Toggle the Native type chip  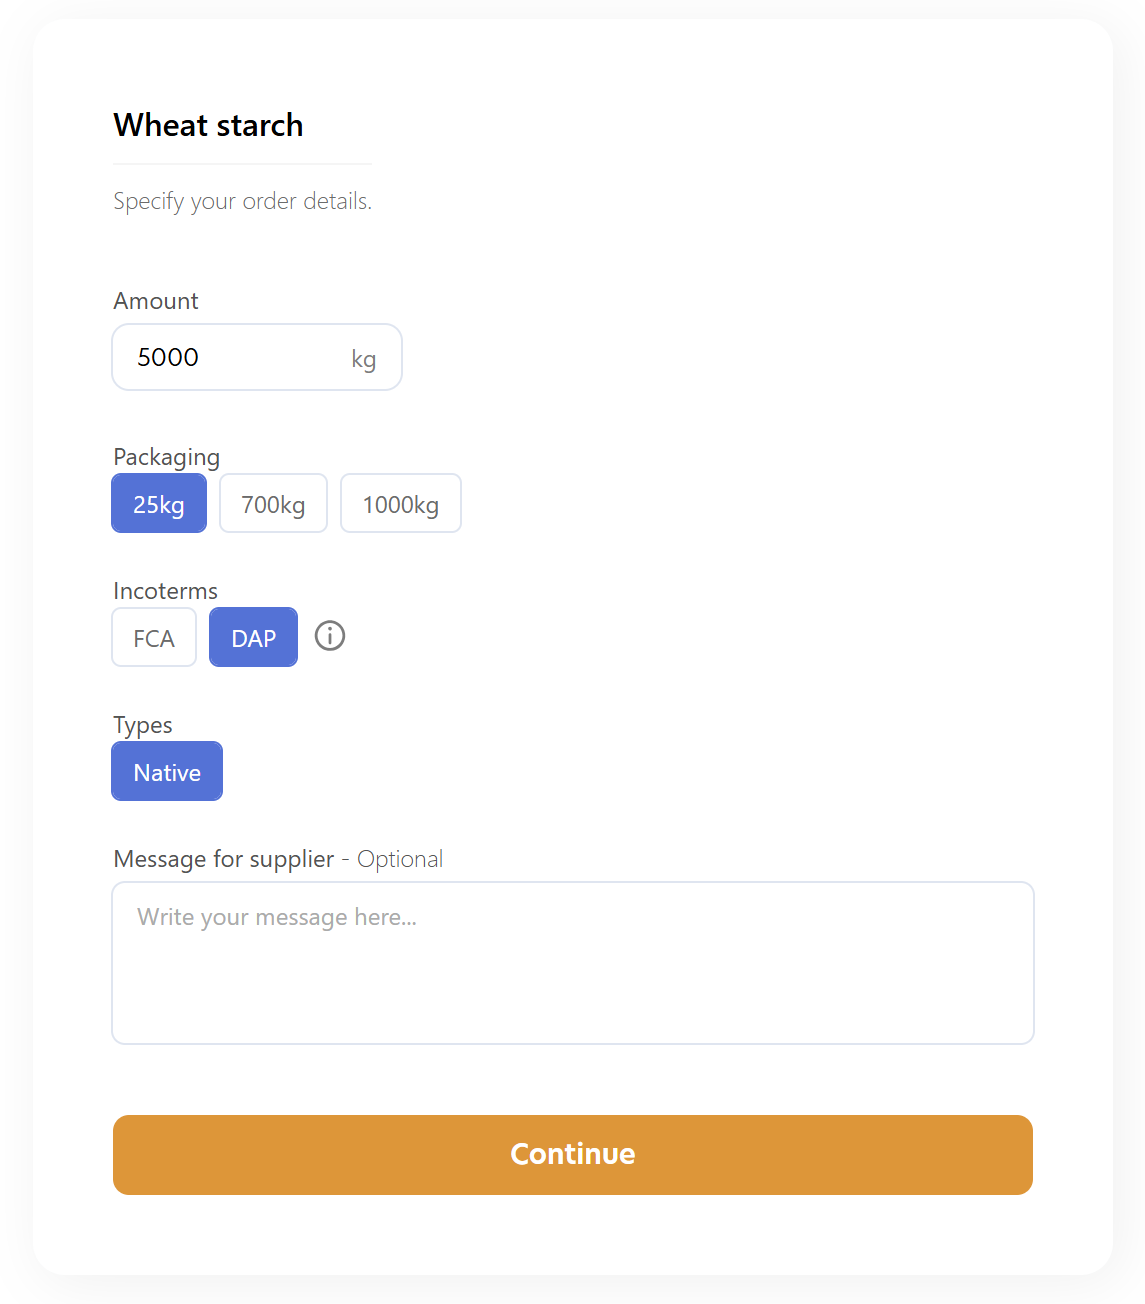point(167,772)
